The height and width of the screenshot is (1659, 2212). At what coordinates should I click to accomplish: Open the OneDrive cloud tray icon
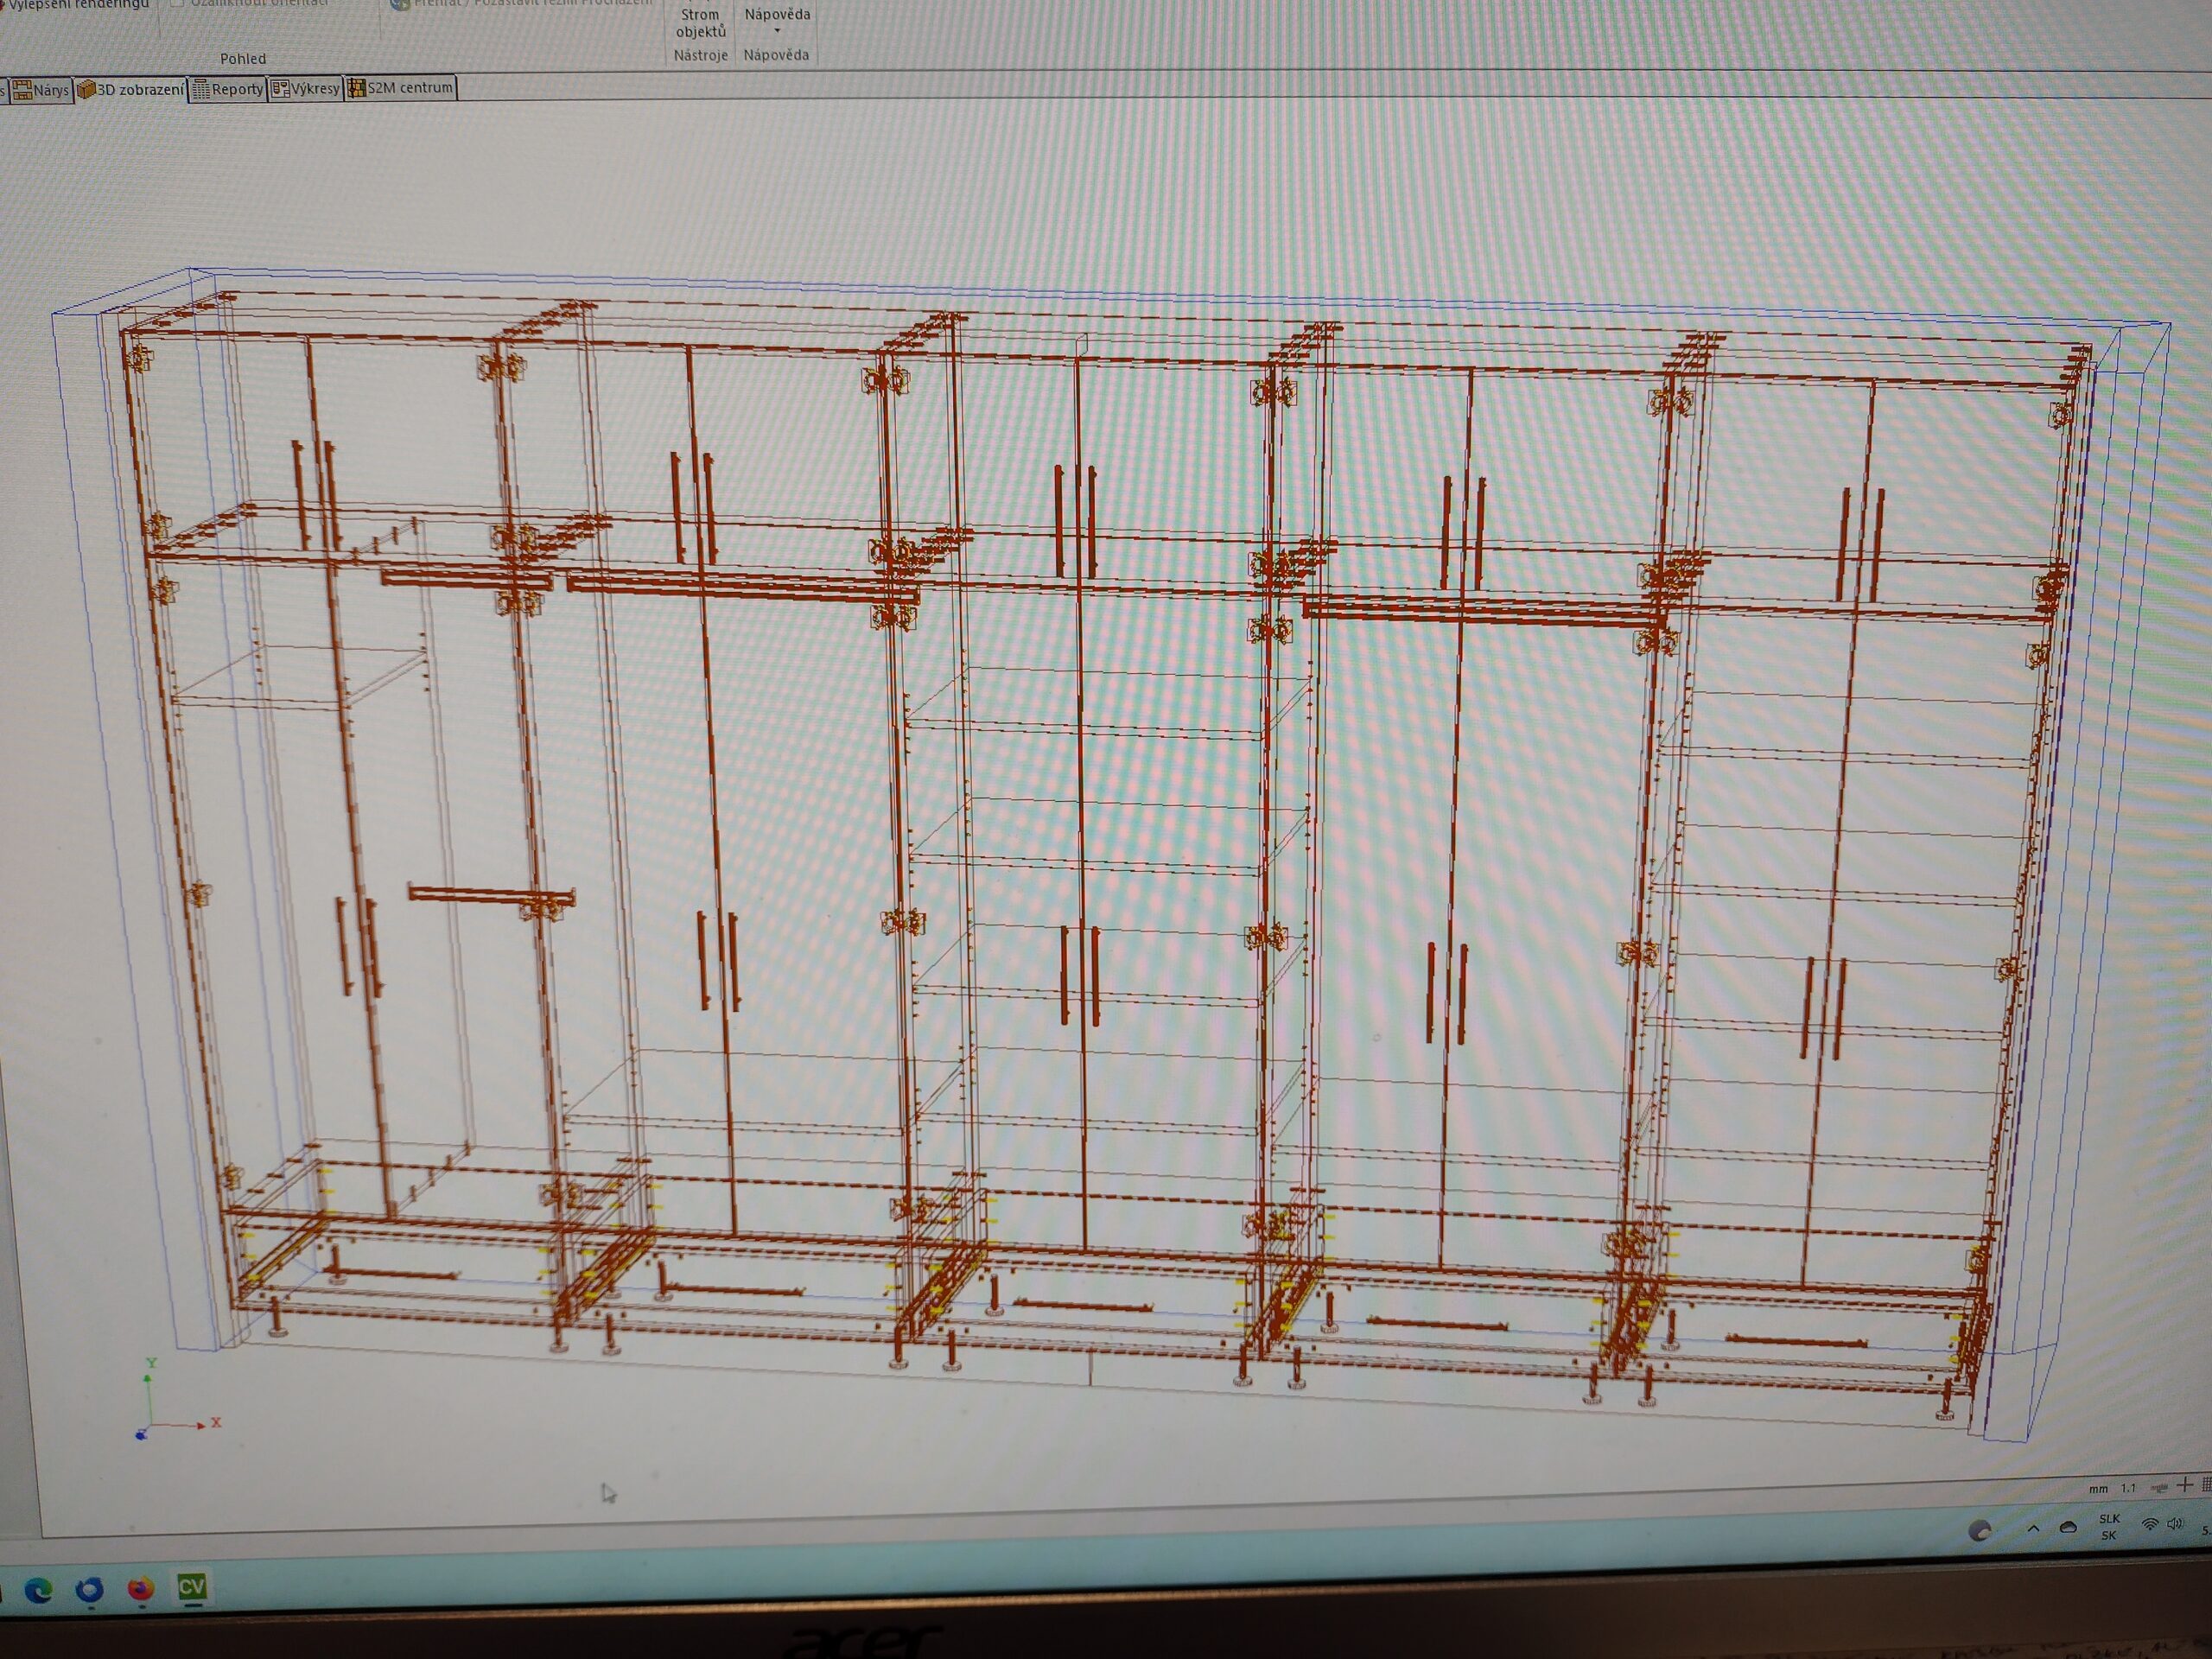2068,1527
